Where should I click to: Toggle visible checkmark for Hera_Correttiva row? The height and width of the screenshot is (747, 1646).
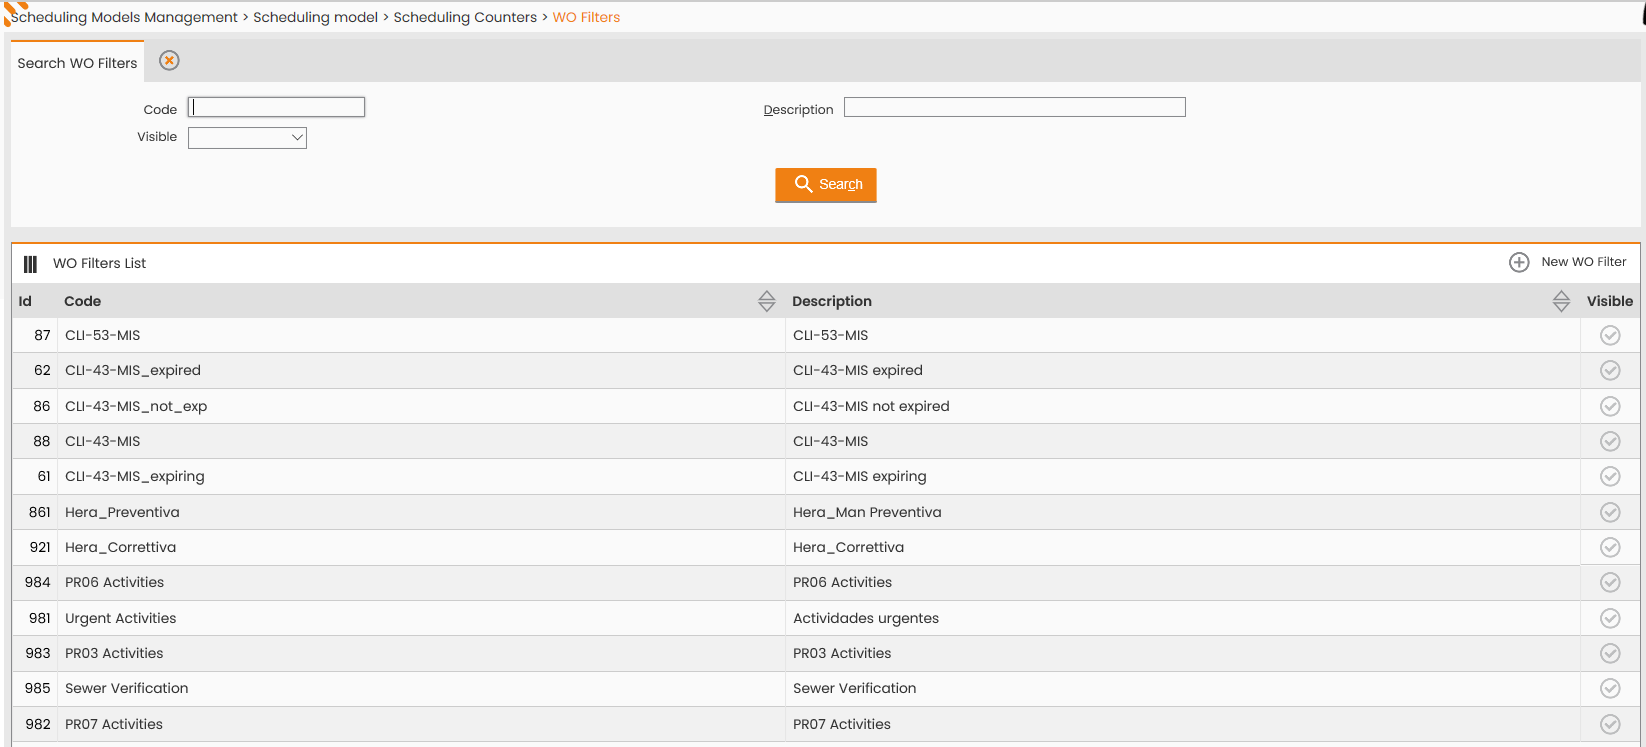[x=1610, y=547]
